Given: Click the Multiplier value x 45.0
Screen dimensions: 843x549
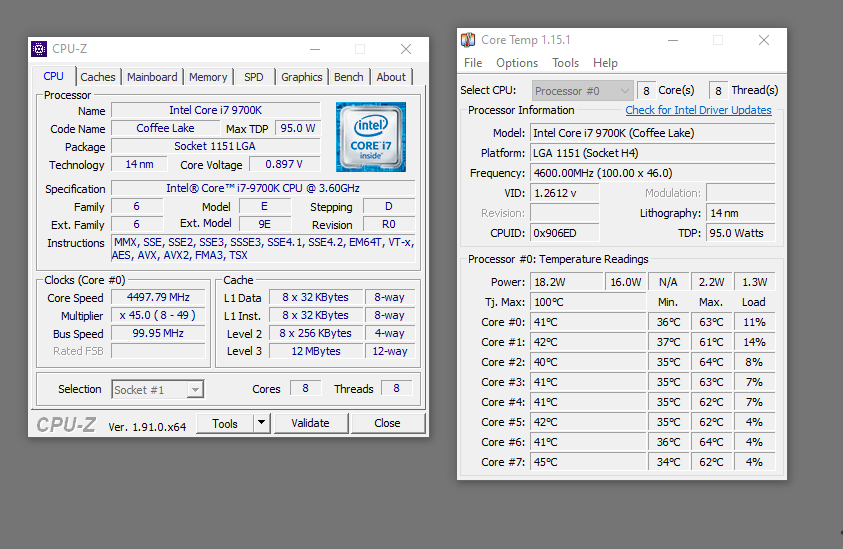Looking at the screenshot, I should click(158, 315).
